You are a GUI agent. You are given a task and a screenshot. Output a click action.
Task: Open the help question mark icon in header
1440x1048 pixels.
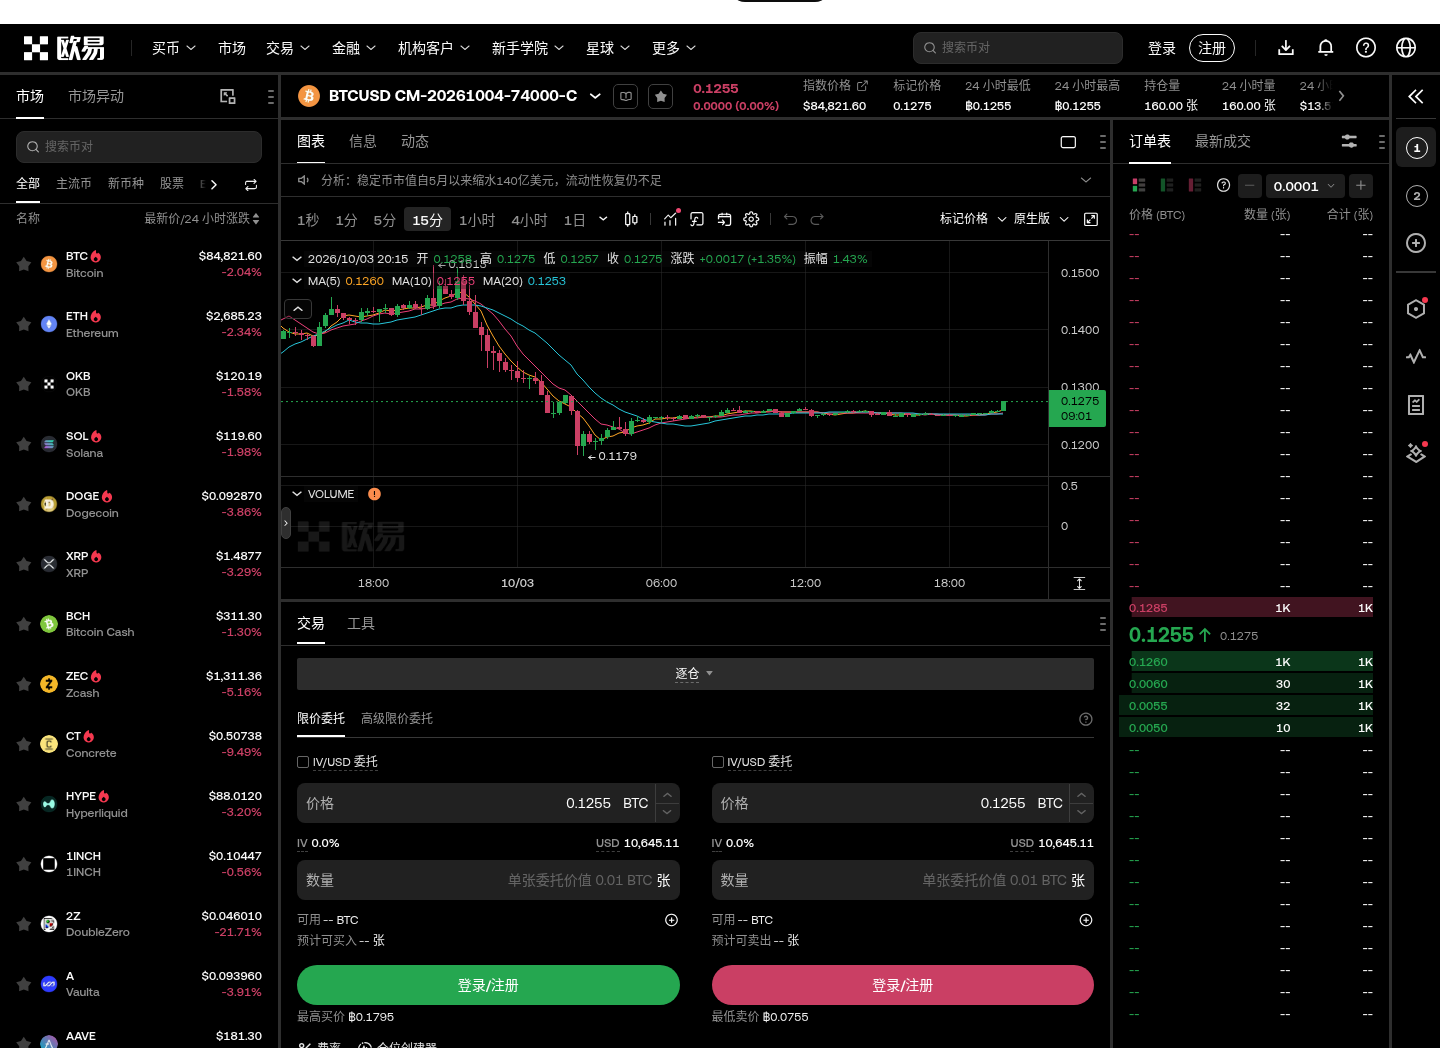coord(1366,48)
